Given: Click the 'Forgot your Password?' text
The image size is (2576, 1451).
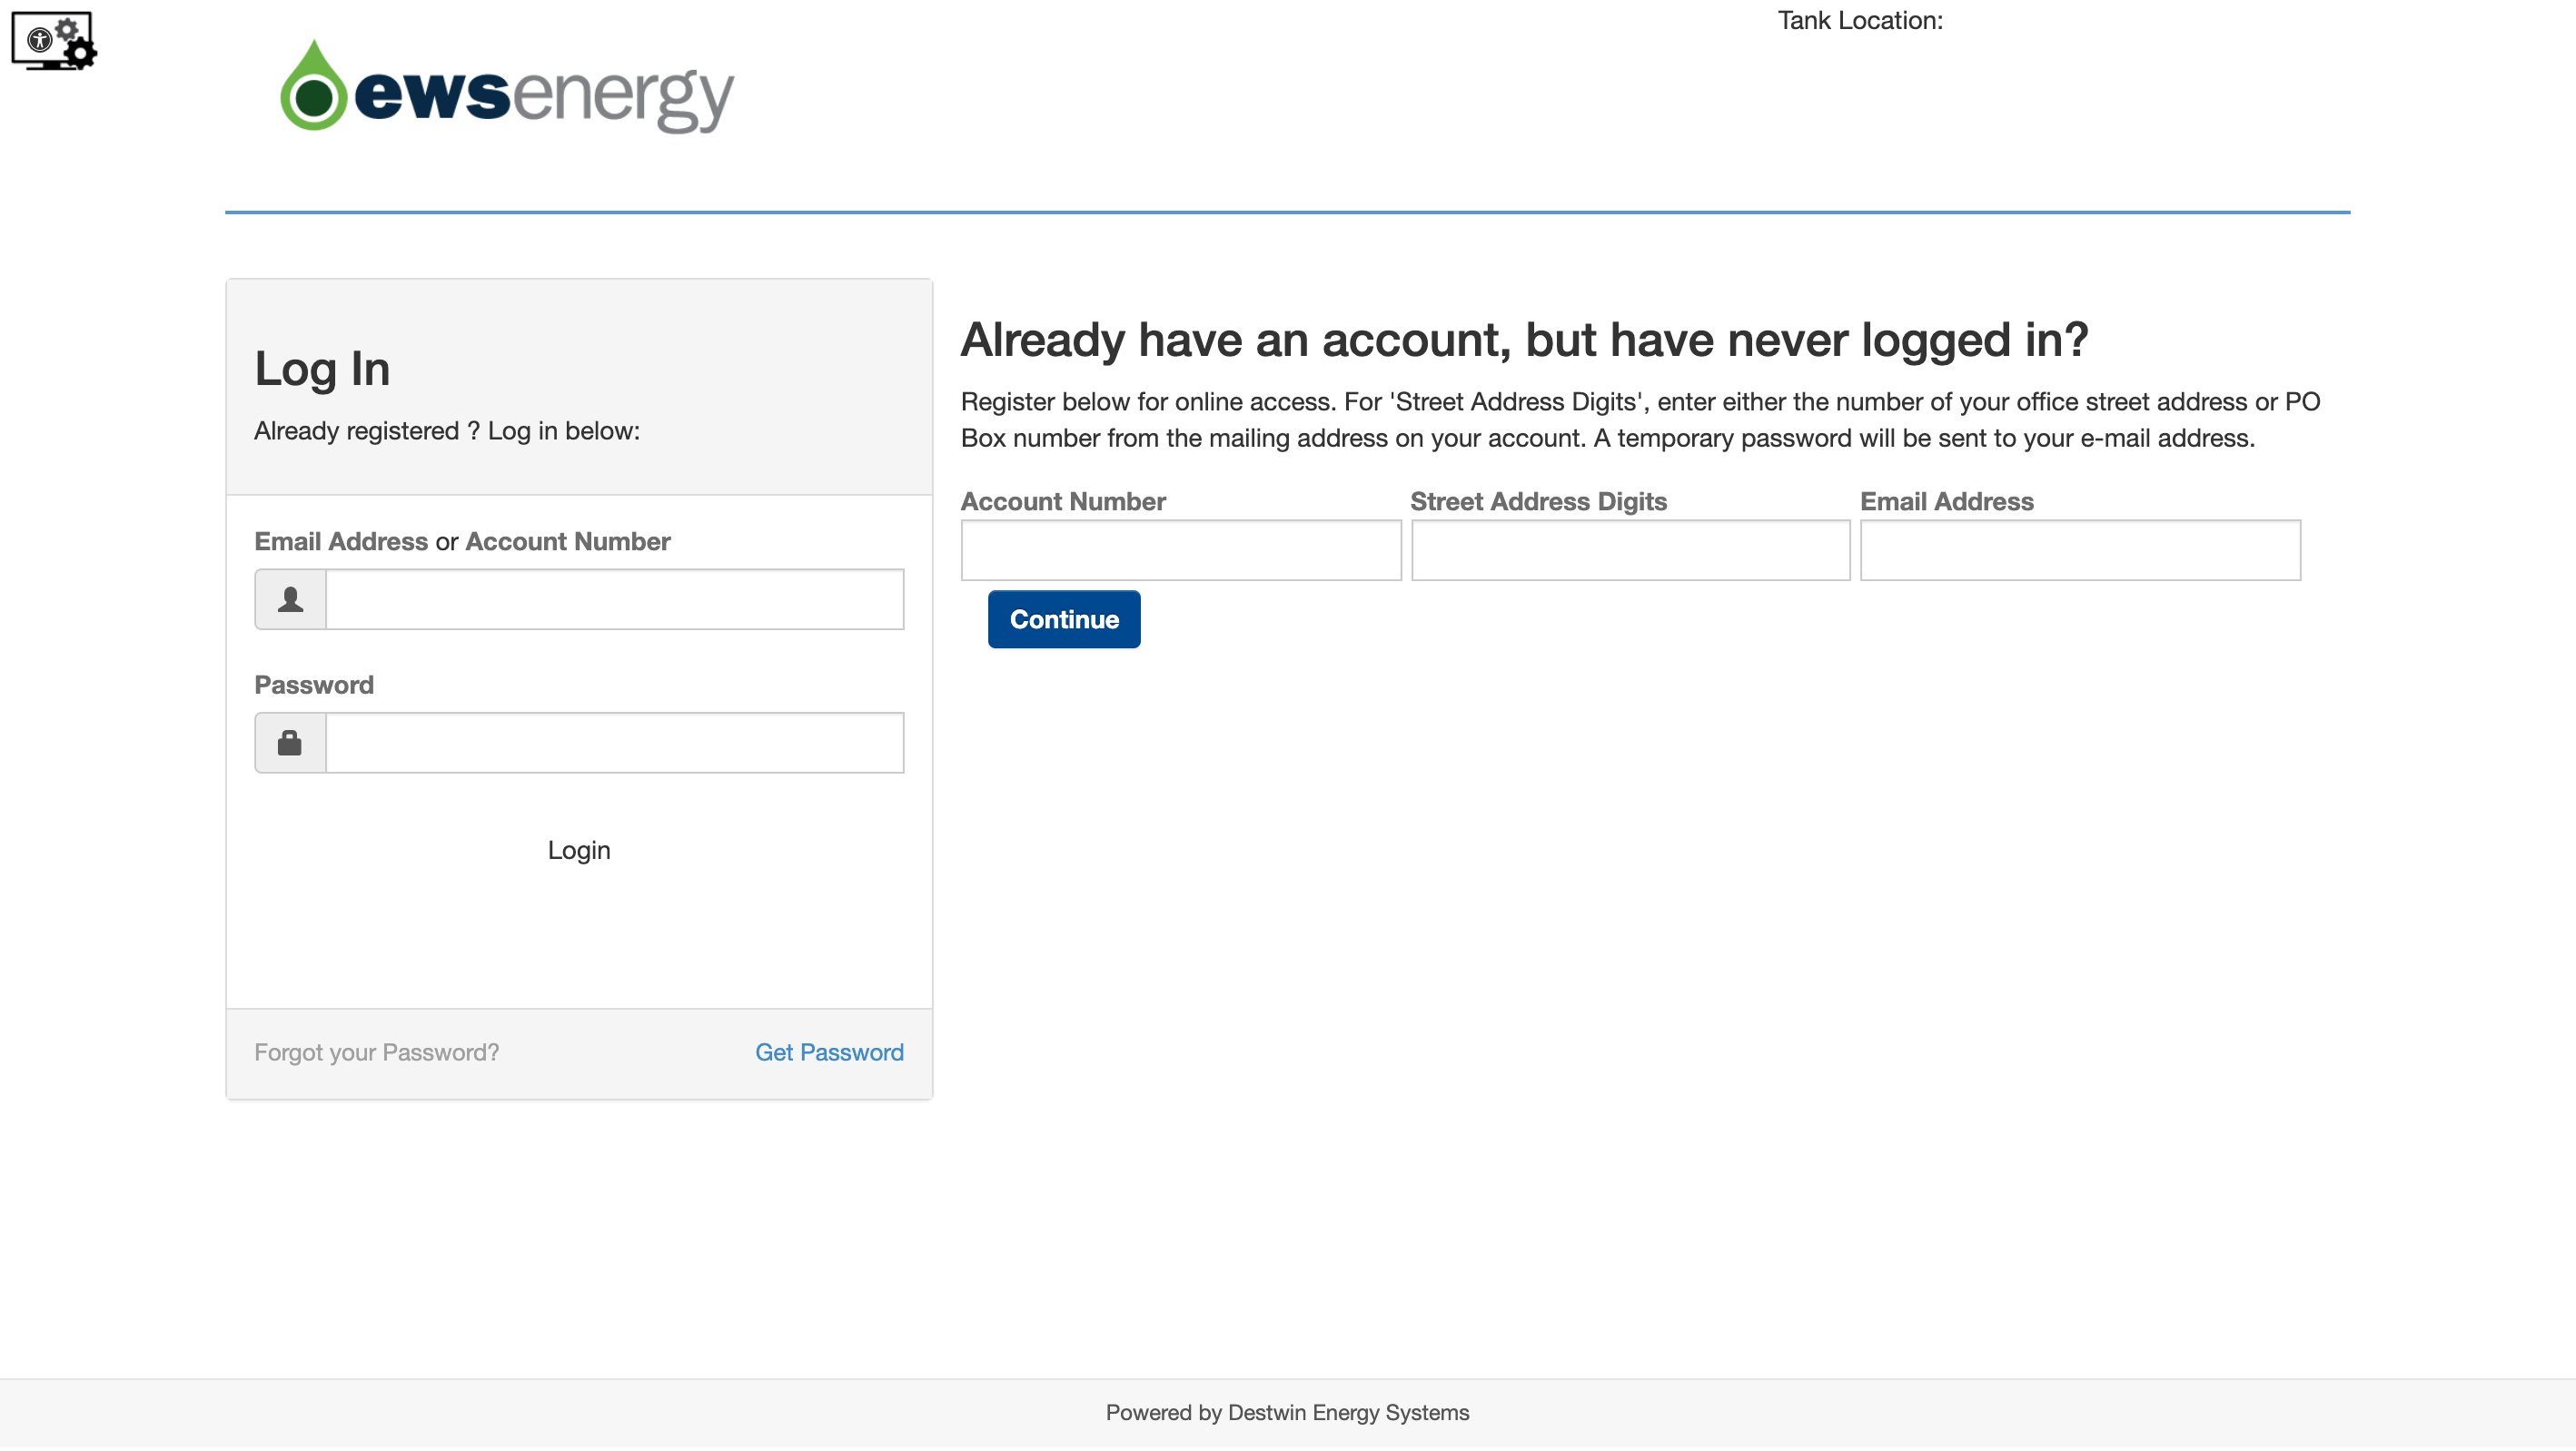Looking at the screenshot, I should coord(376,1053).
